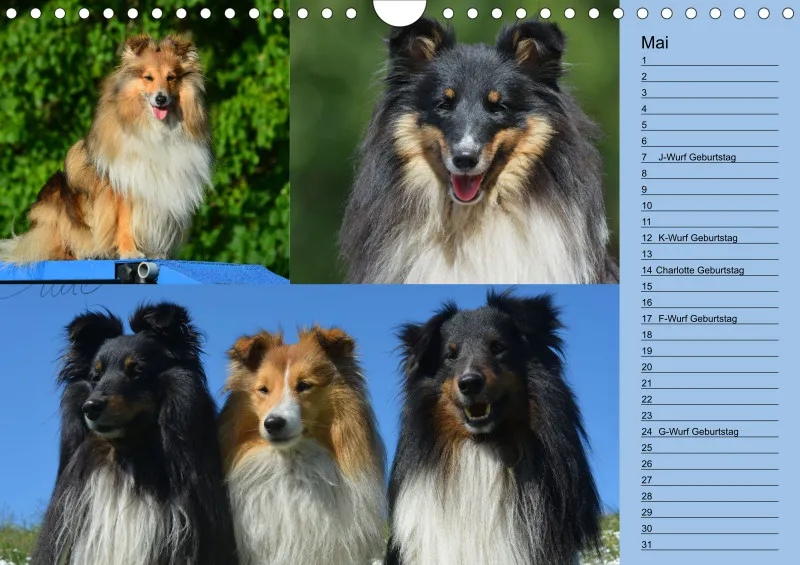Select the entry "G-Wurf Geburtstag" on day 24
800x565 pixels.
(x=698, y=431)
